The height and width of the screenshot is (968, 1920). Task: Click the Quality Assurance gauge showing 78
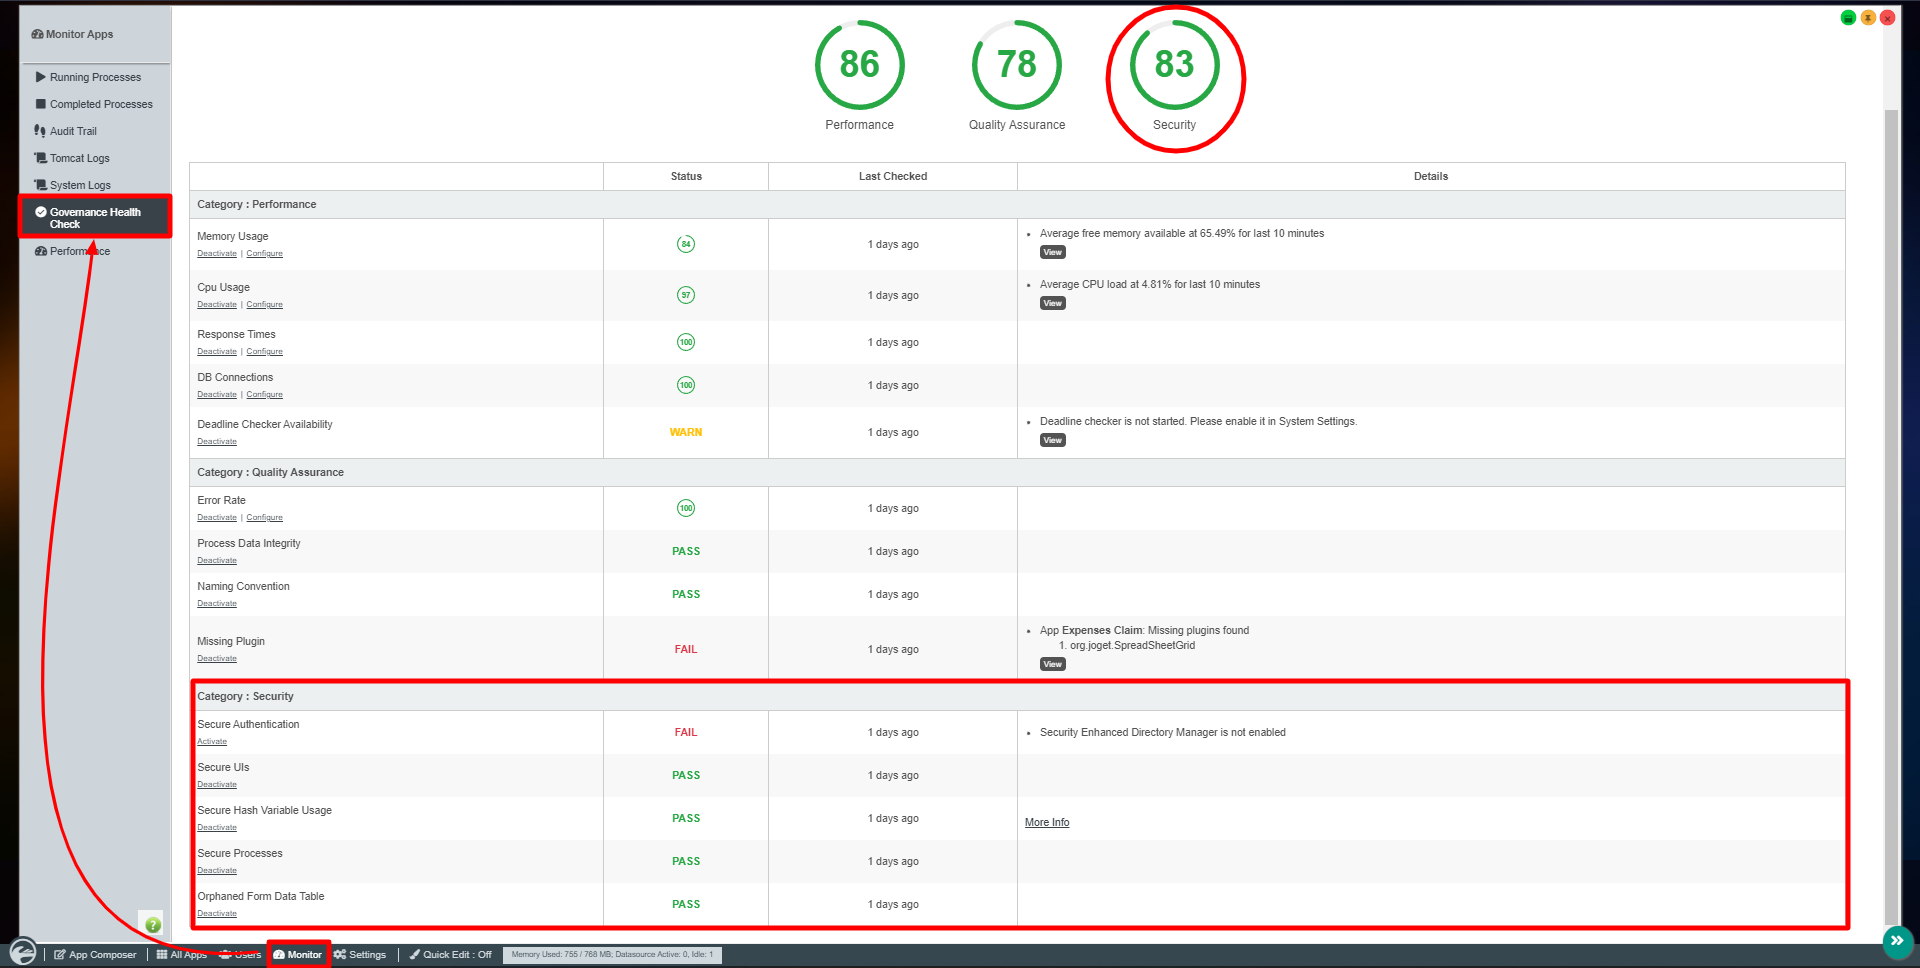(x=1016, y=66)
